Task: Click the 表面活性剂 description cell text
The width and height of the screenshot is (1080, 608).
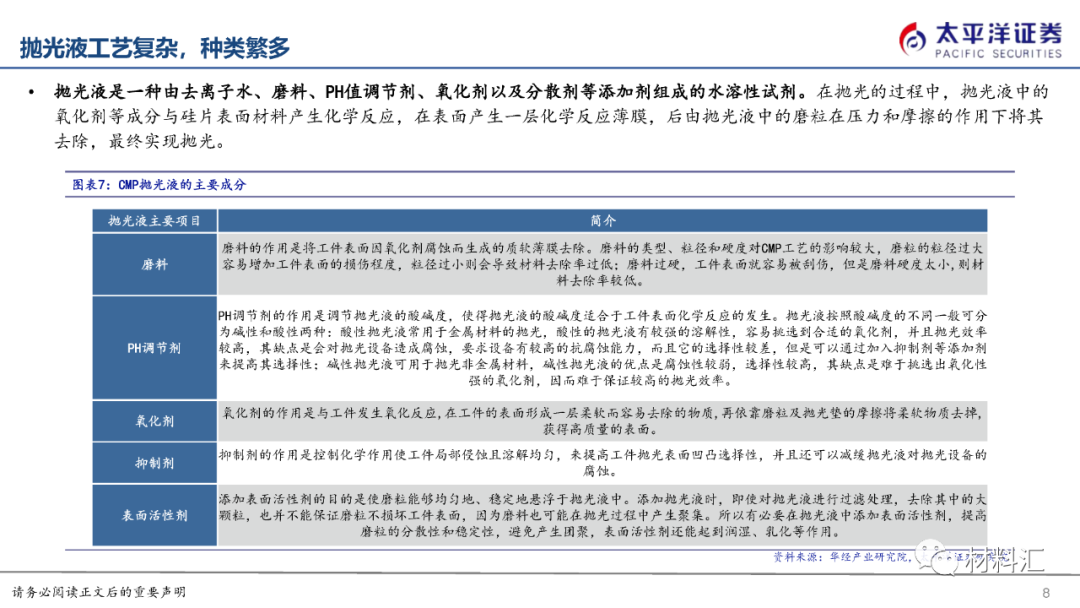Action: [603, 515]
